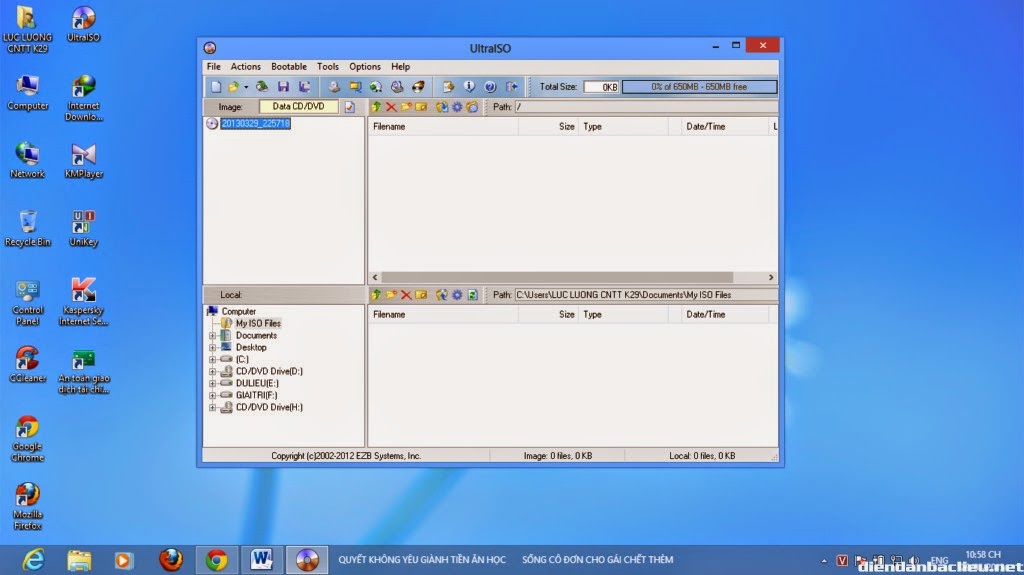Click Rename icon in Image toolbar
The image size is (1024, 575).
(x=421, y=107)
